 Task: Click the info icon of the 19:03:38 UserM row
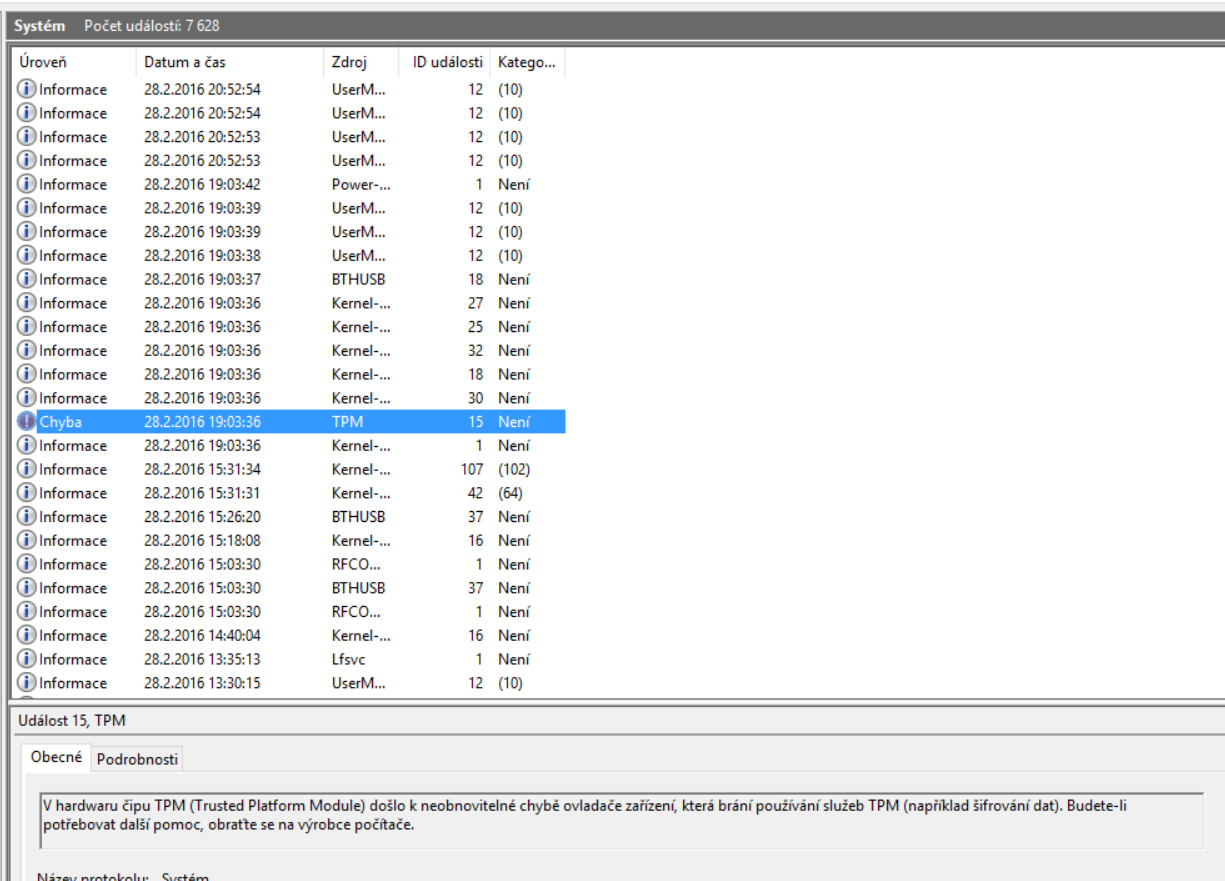click(x=26, y=256)
